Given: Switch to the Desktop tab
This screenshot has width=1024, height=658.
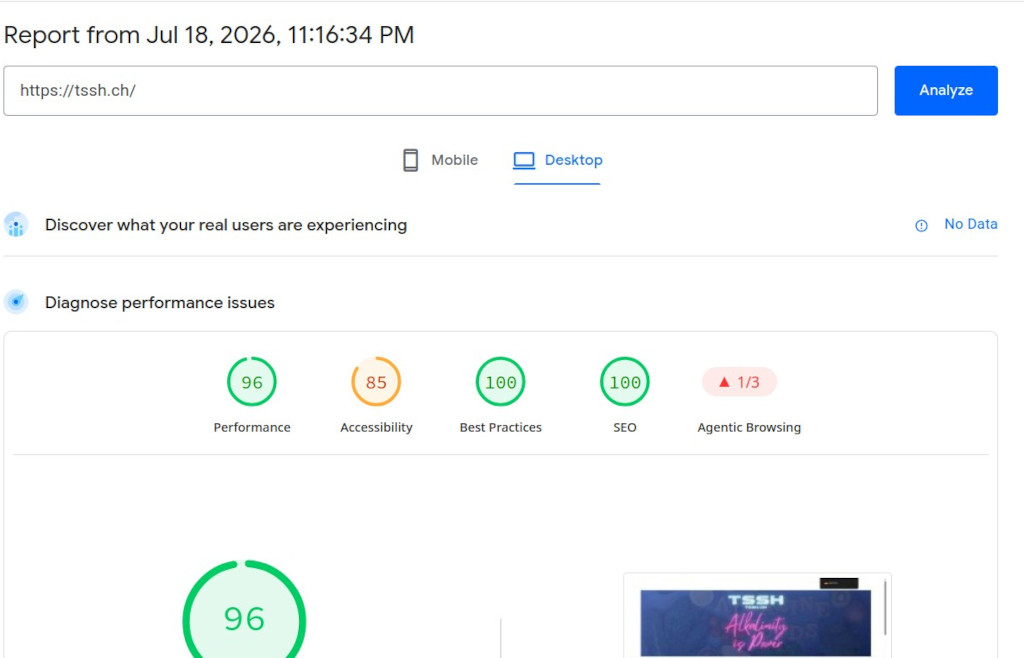Looking at the screenshot, I should click(557, 160).
